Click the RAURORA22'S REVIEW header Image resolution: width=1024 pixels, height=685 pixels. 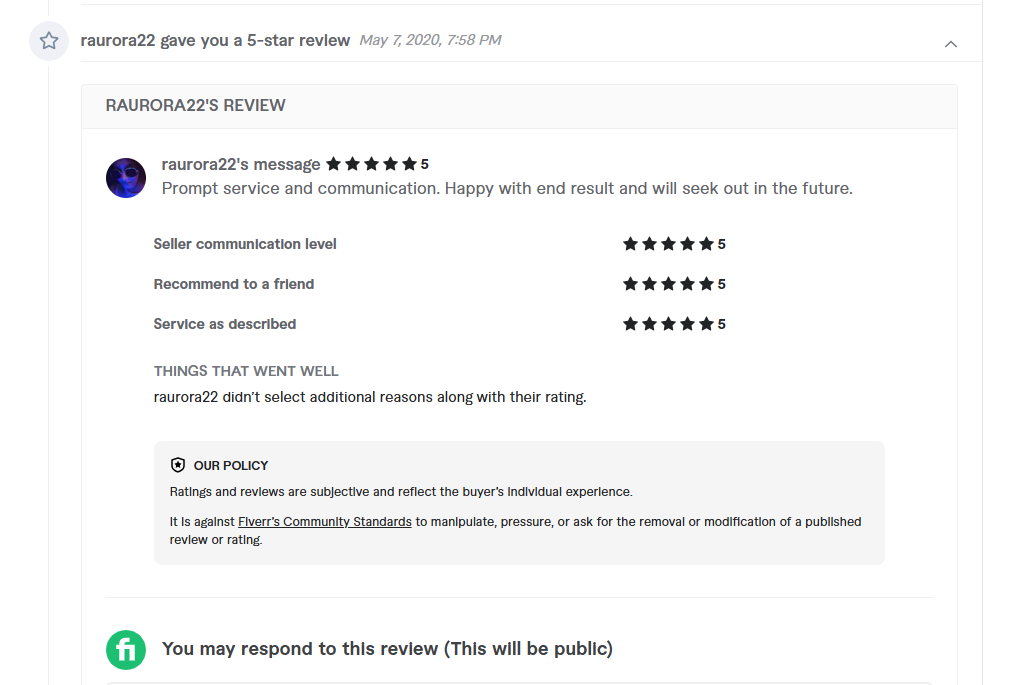(196, 105)
